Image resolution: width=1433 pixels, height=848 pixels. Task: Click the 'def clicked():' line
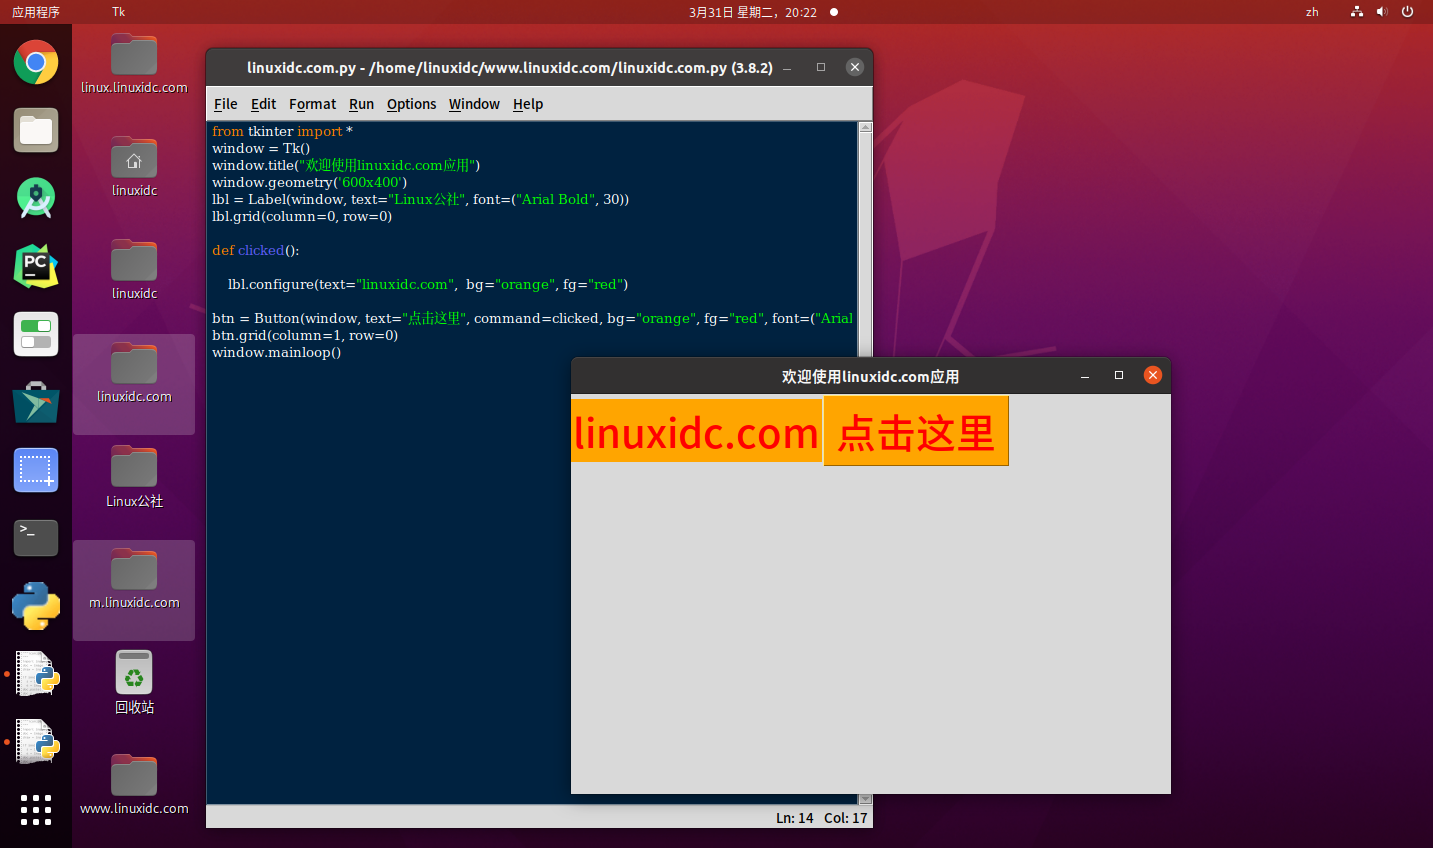[255, 250]
